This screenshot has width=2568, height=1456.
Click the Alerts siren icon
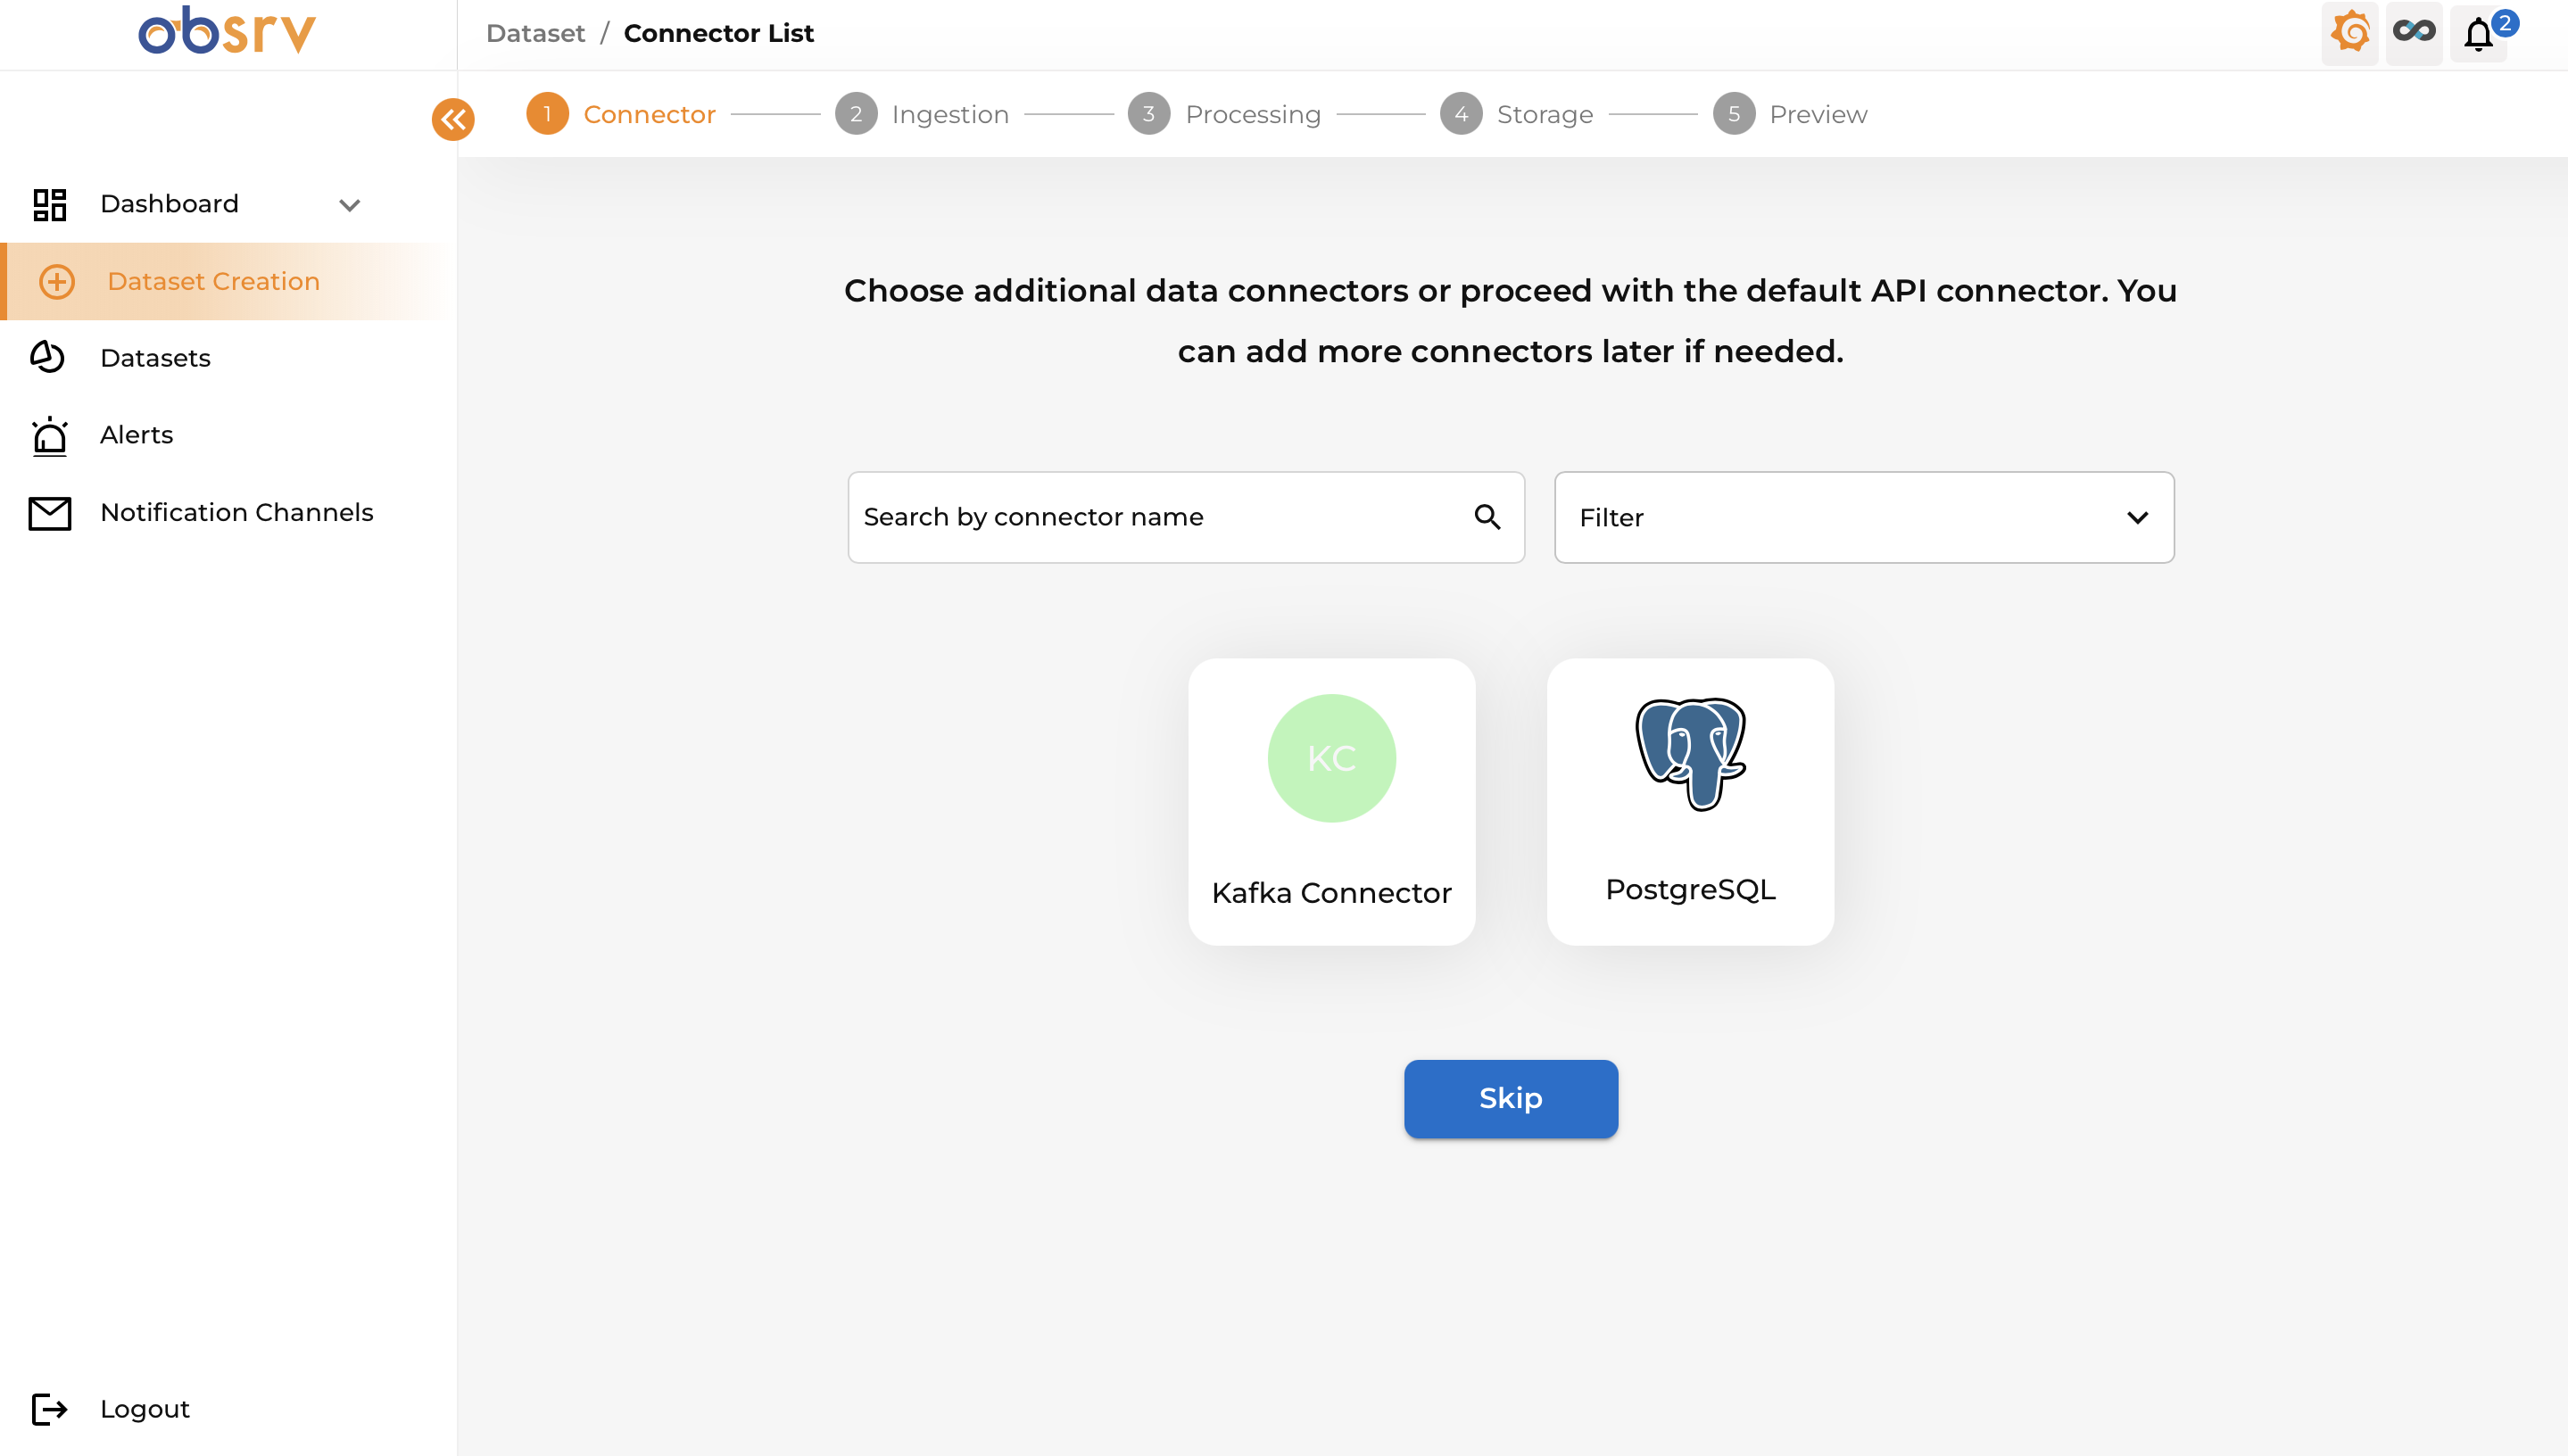(49, 436)
